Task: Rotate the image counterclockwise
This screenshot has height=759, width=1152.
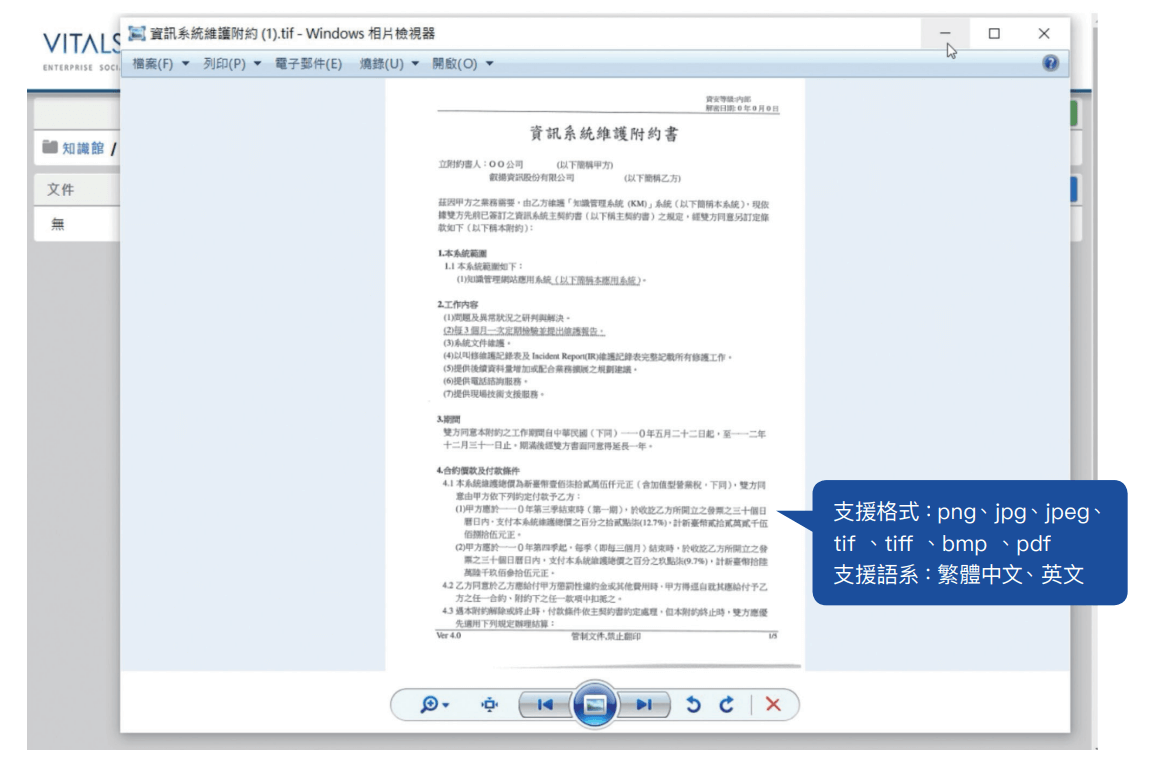Action: (x=693, y=705)
